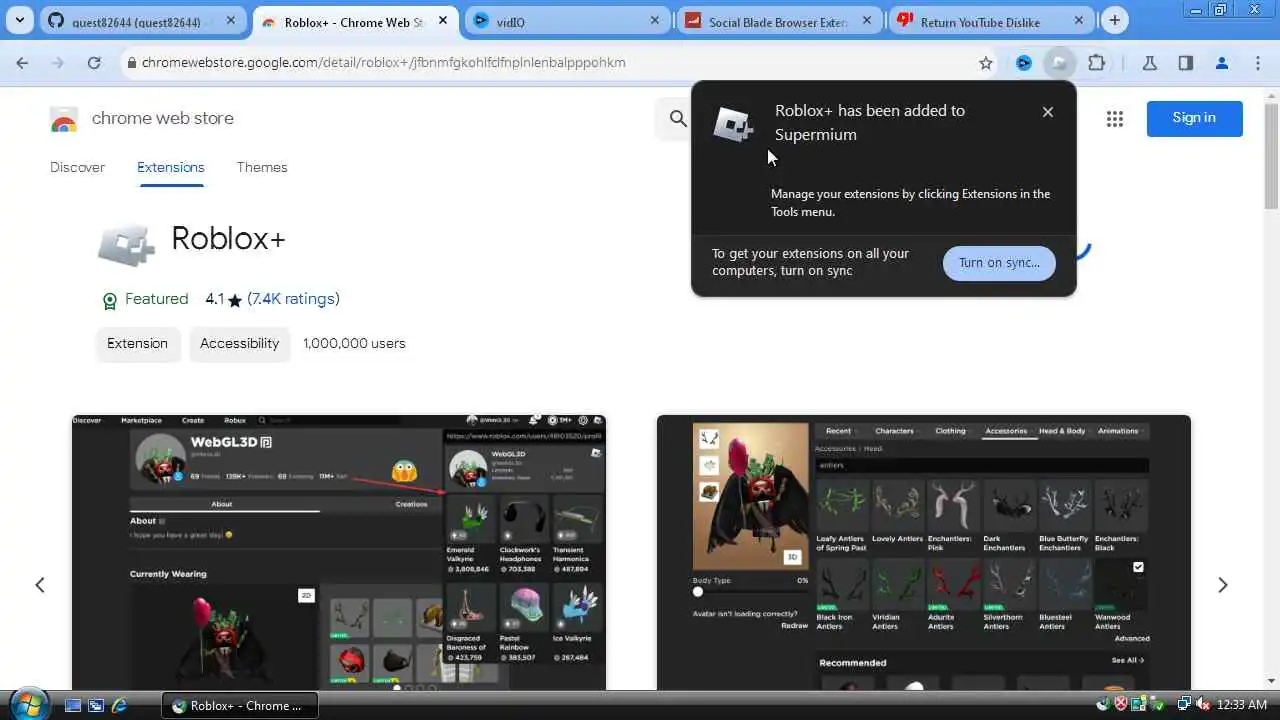This screenshot has height=720, width=1280.
Task: Click the Show Desktop quick launch icon
Action: 72,705
